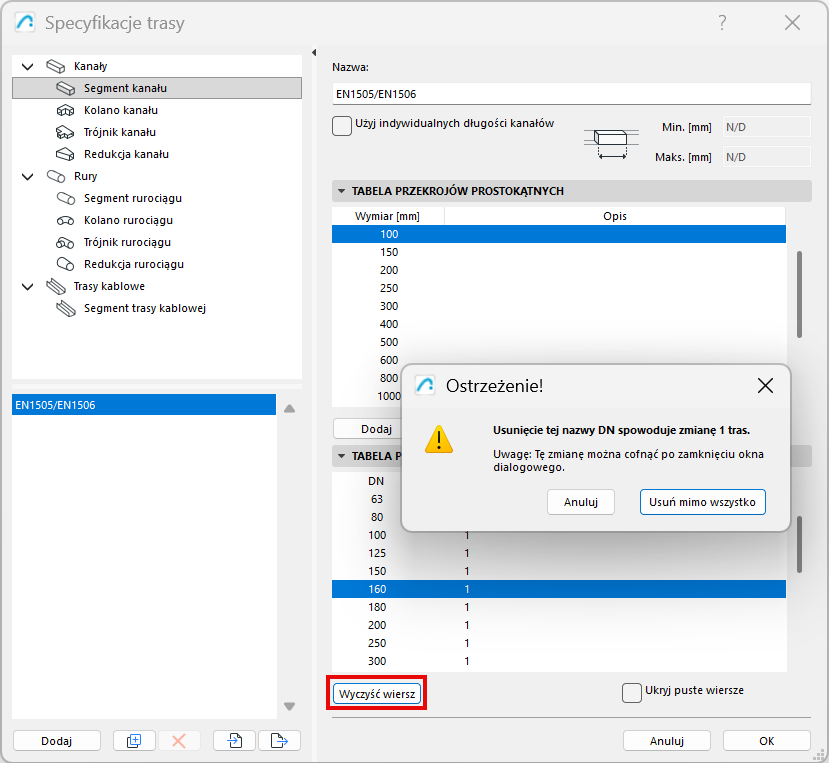Click the red X delete specification icon
The image size is (829, 763).
pyautogui.click(x=179, y=741)
